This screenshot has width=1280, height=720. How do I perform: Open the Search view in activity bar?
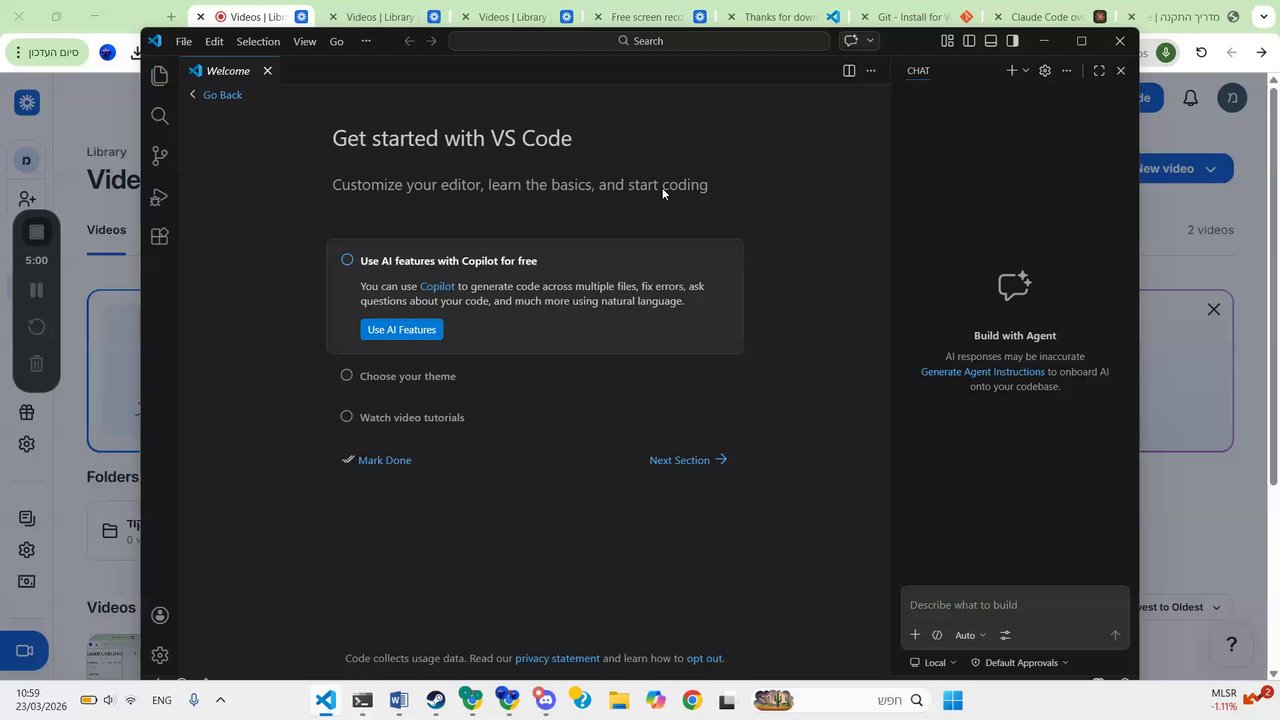point(159,116)
